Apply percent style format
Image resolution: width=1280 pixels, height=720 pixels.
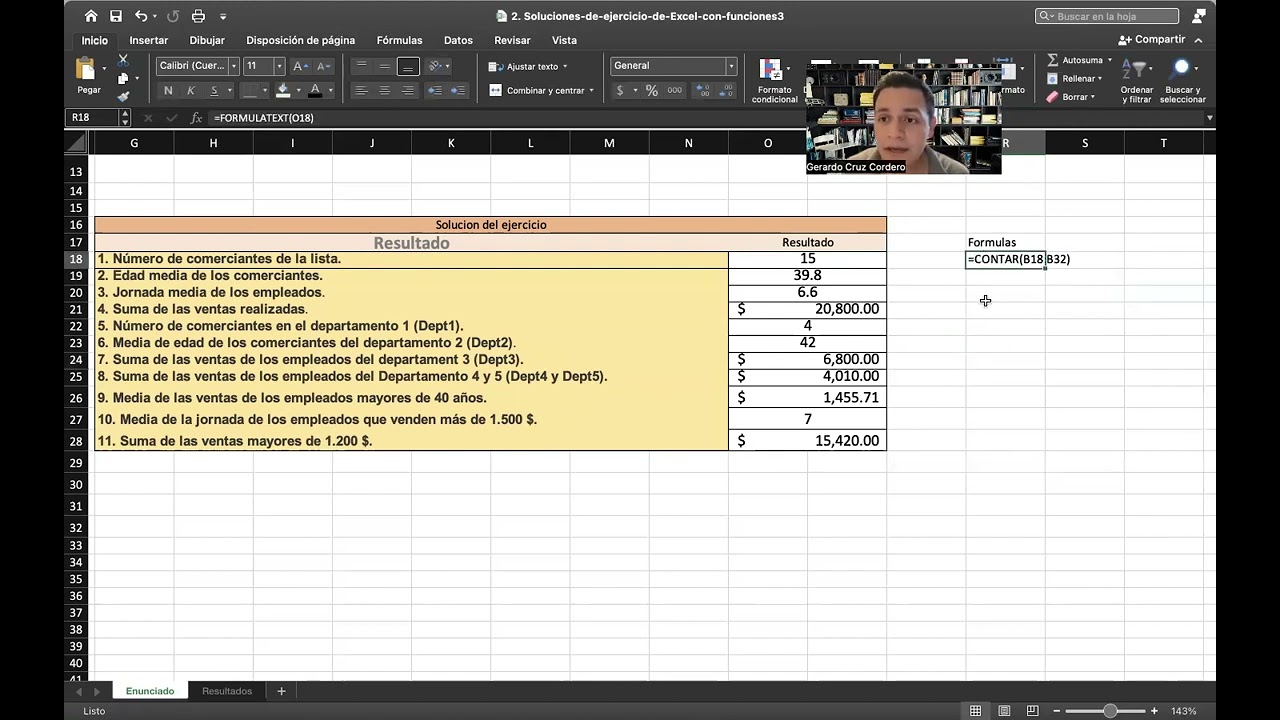652,90
